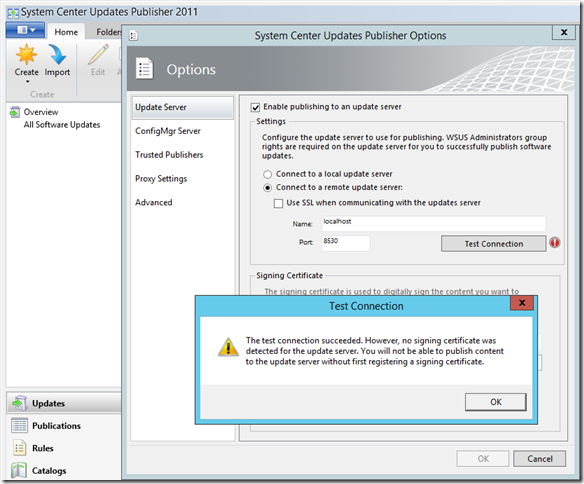Click the Catalogs book icon
This screenshot has width=584, height=484.
tap(19, 470)
